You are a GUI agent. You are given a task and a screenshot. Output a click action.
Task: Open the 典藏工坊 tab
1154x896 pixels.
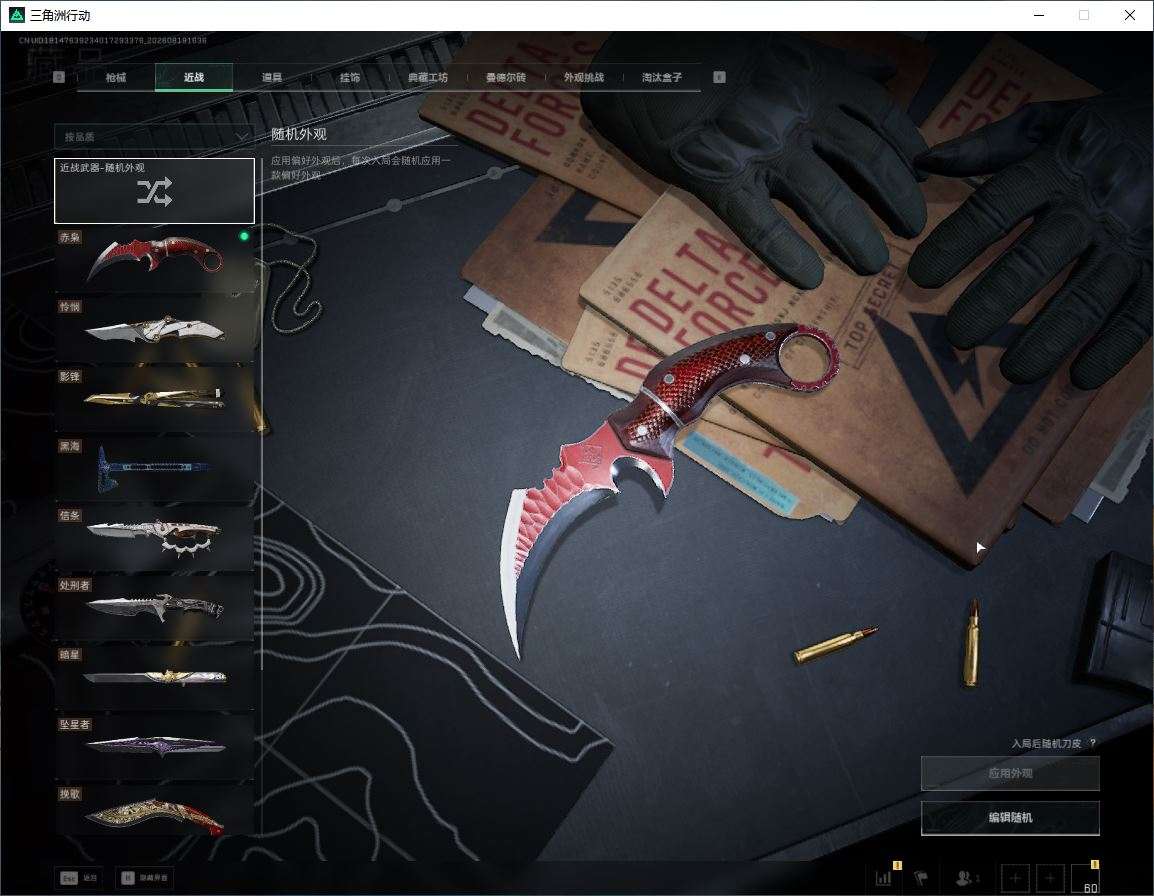(428, 77)
